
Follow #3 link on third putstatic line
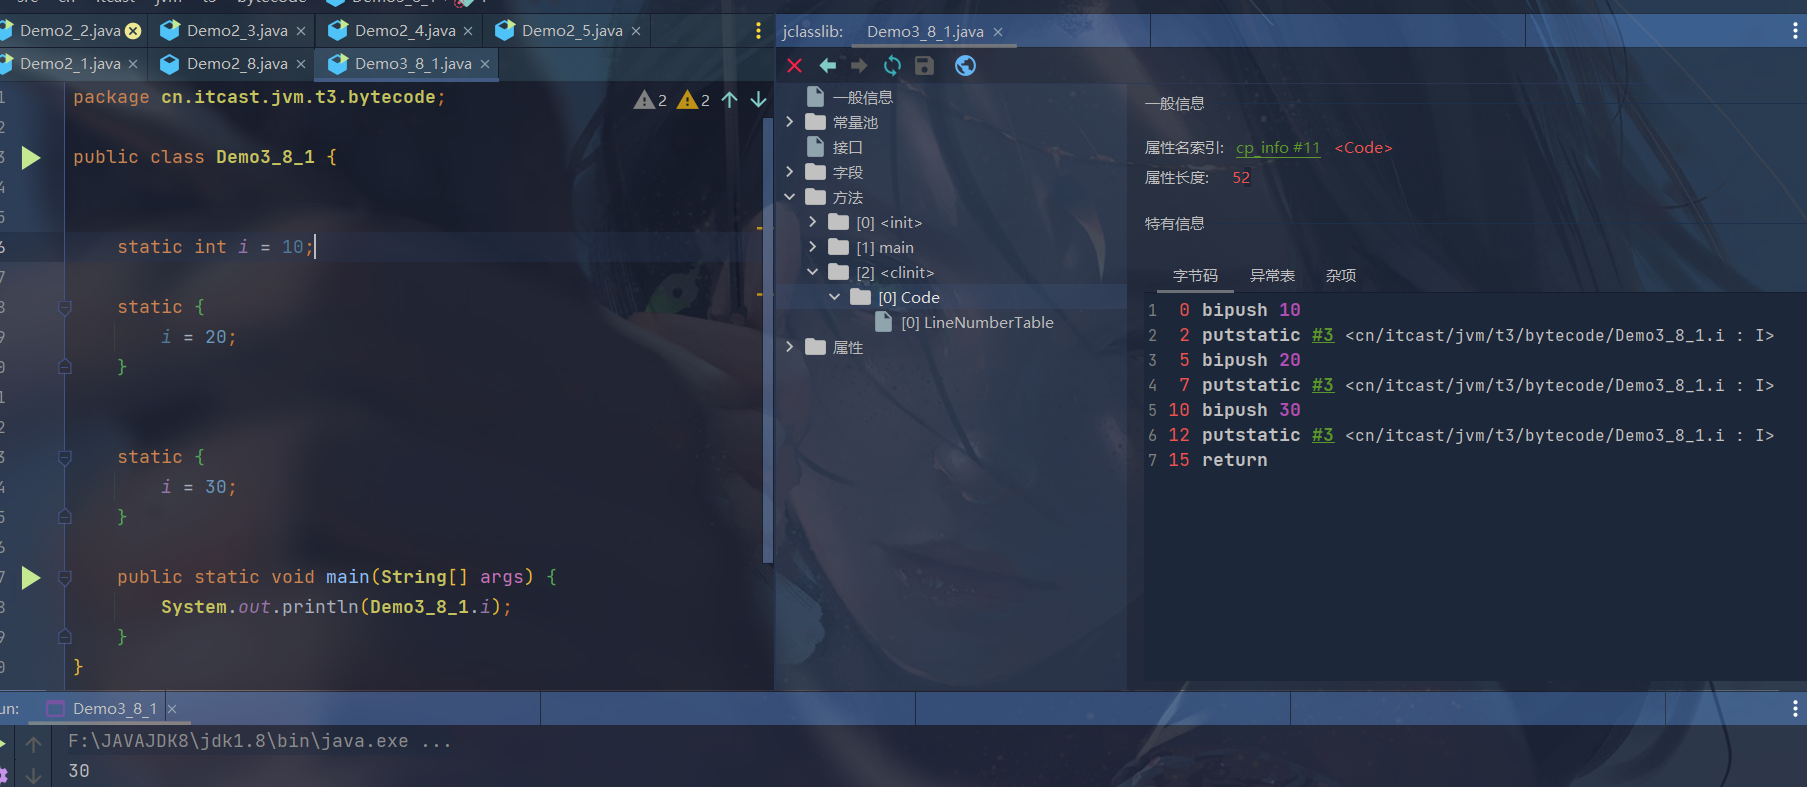[1323, 436]
